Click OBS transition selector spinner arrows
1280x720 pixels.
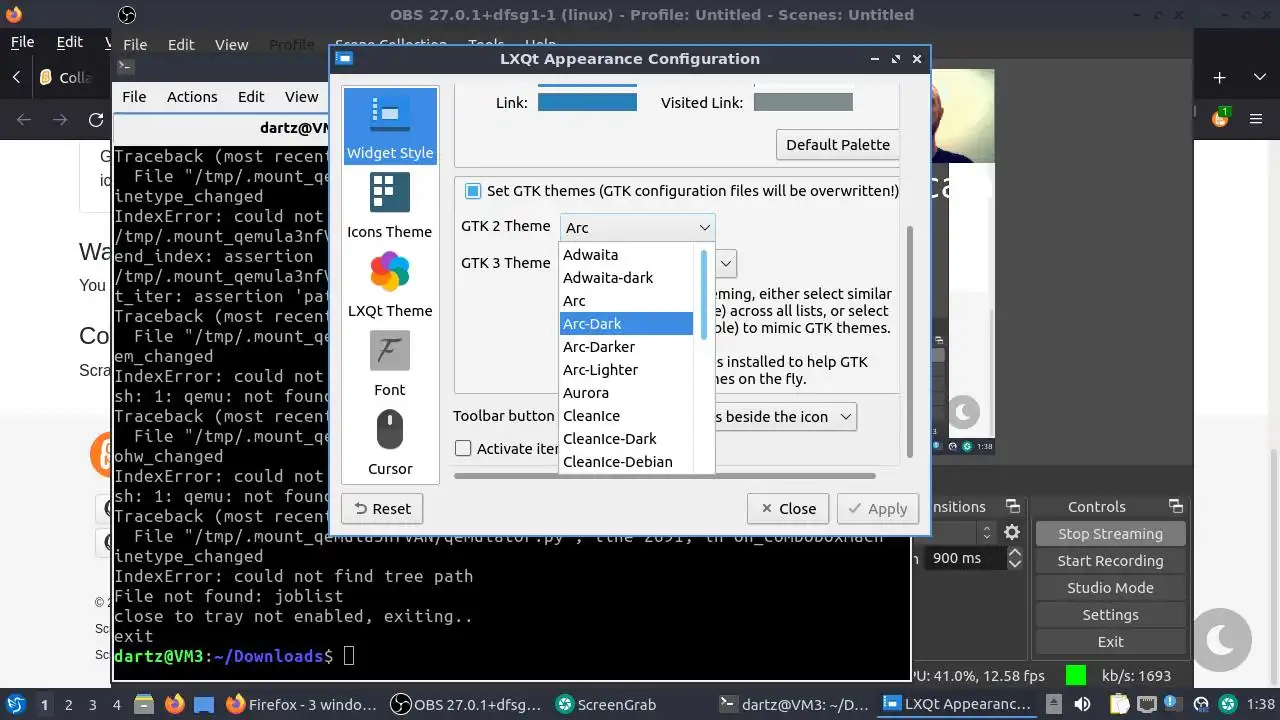pos(987,533)
